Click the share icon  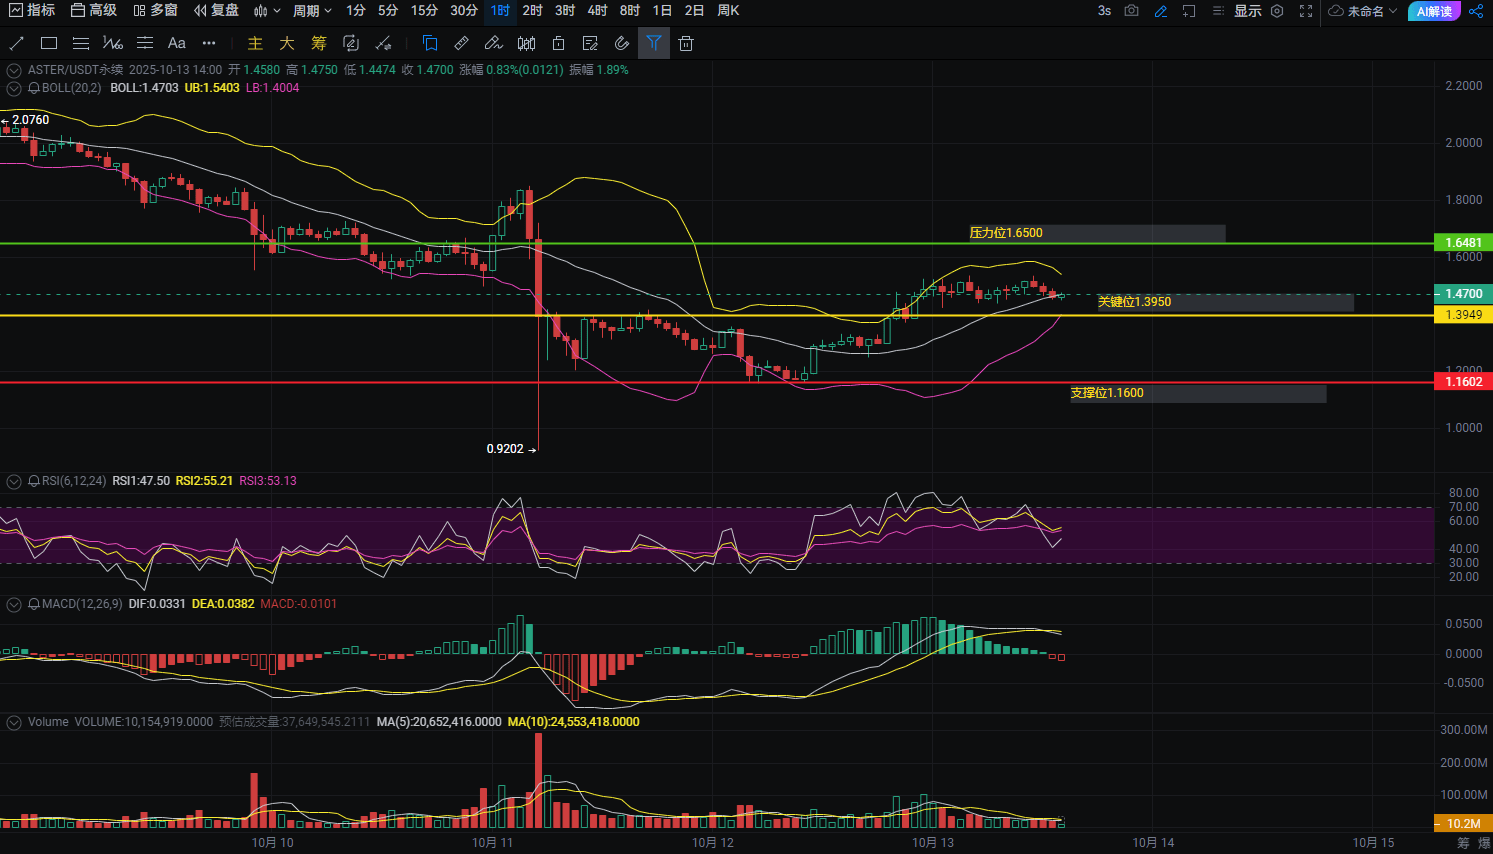click(x=1476, y=11)
